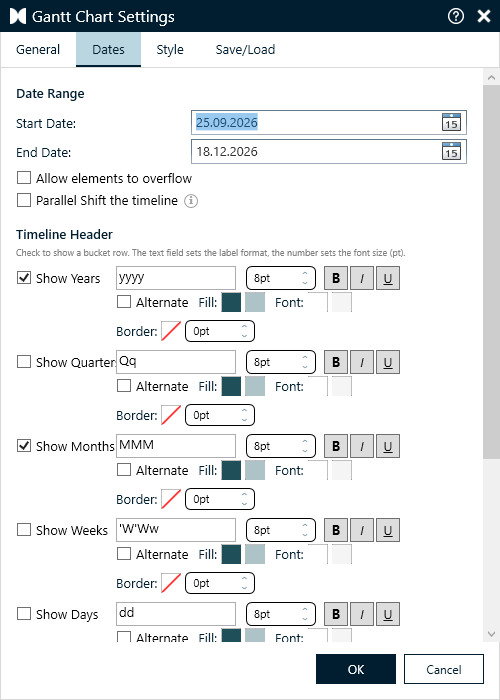Open End Date calendar picker icon
Screen dimensions: 500x700
451,152
